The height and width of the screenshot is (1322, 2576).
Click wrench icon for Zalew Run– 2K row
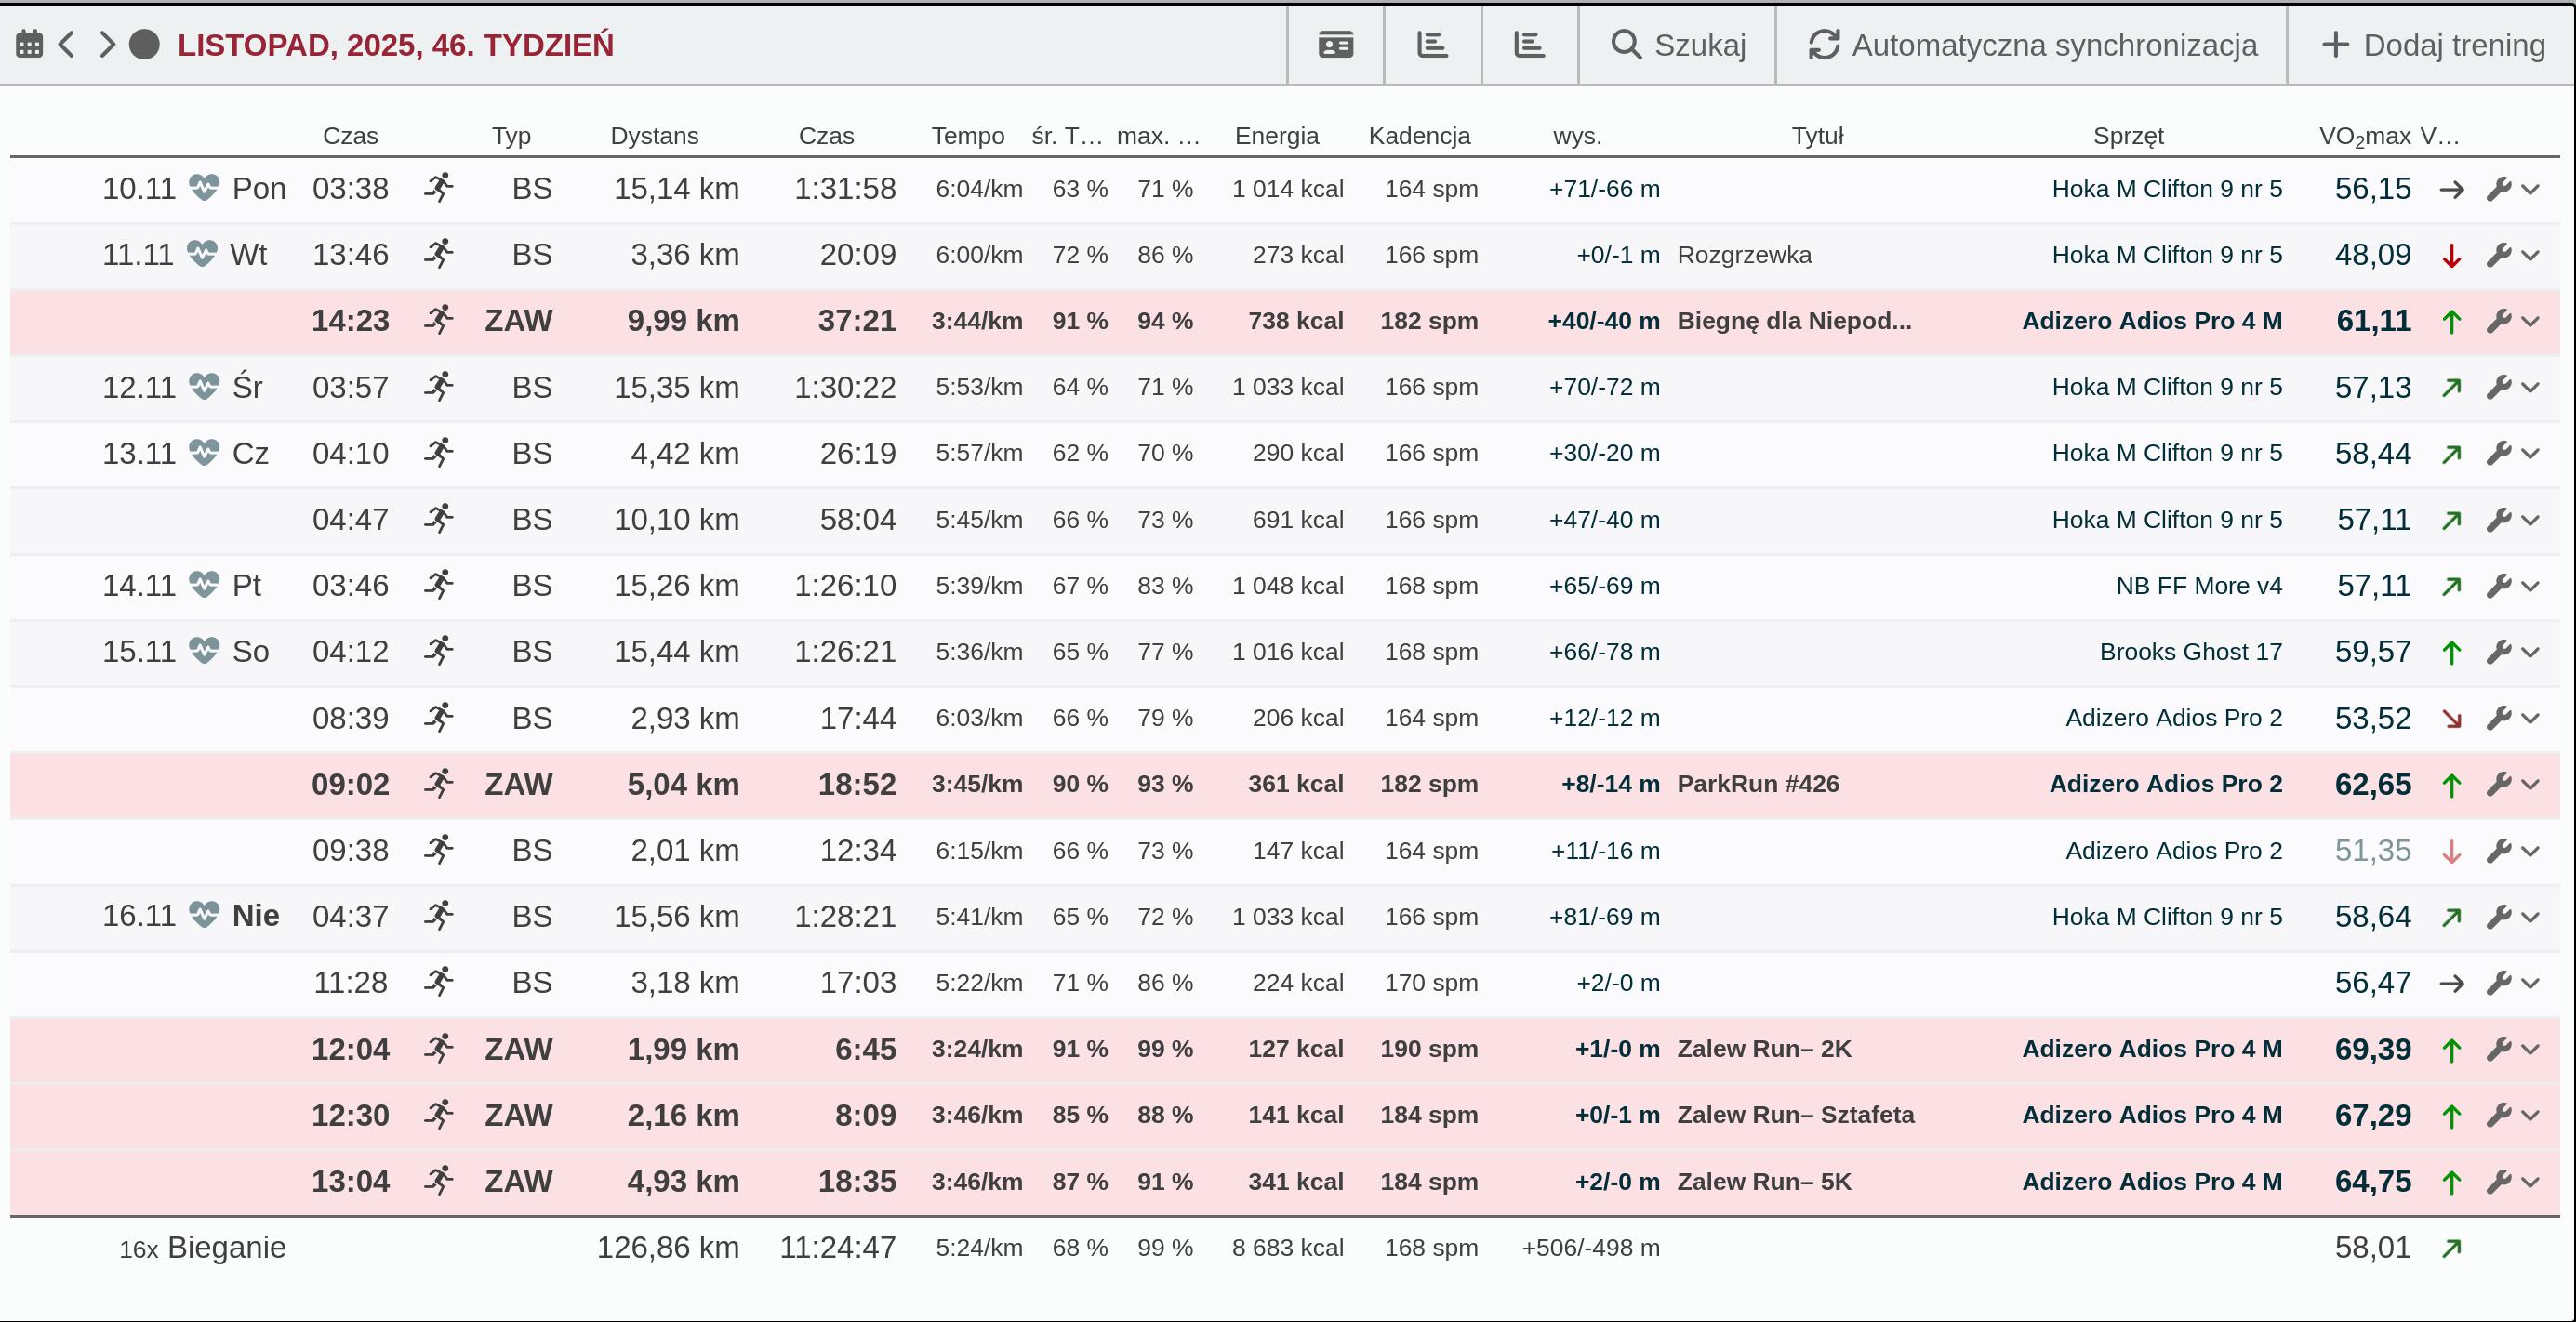point(2498,1049)
